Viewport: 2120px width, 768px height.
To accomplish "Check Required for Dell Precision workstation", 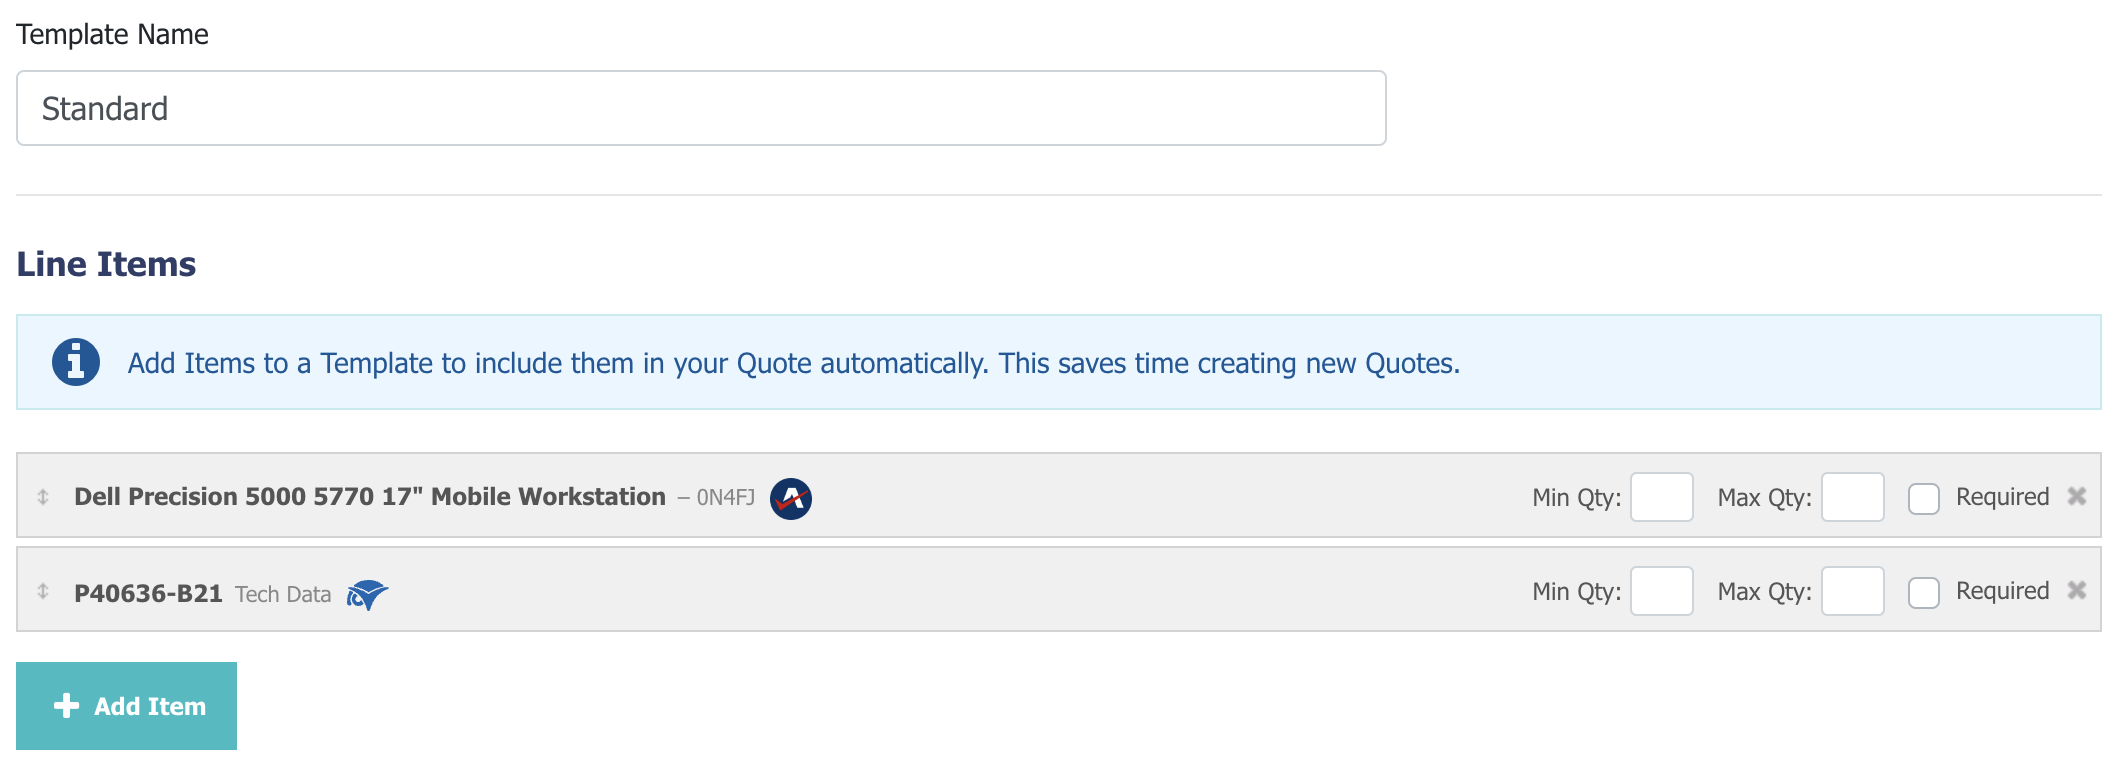I will 1924,498.
